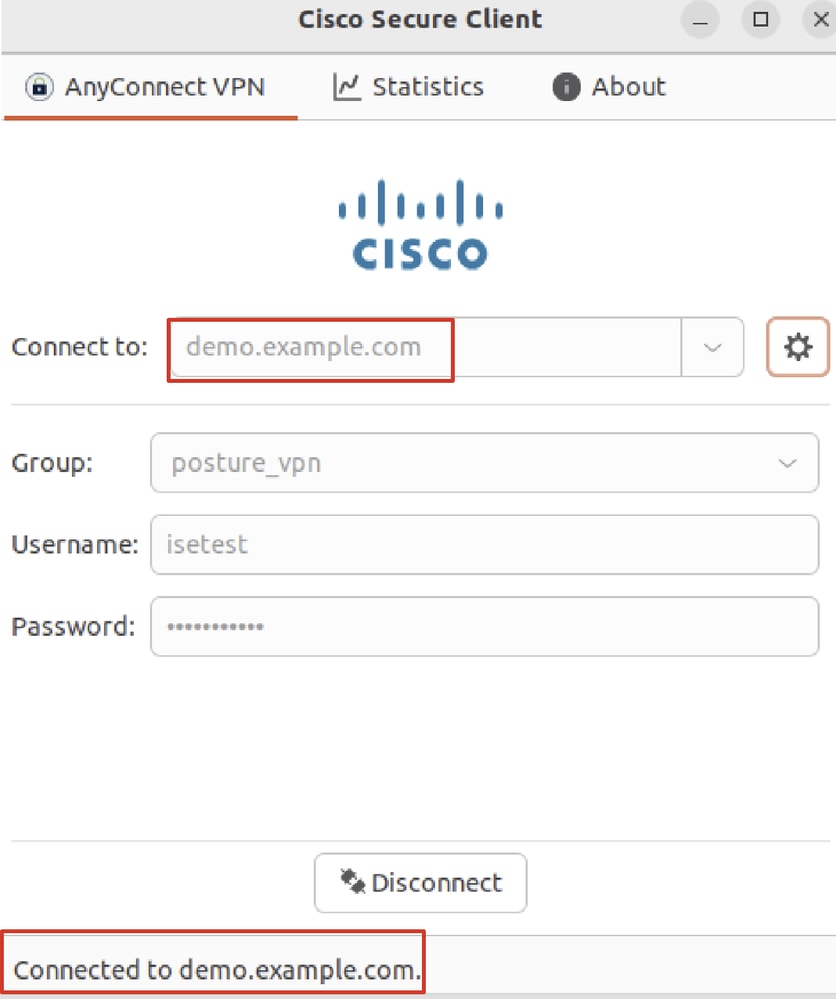Maximize the Cisco Secure Client window
The height and width of the screenshot is (999, 836).
pos(760,19)
